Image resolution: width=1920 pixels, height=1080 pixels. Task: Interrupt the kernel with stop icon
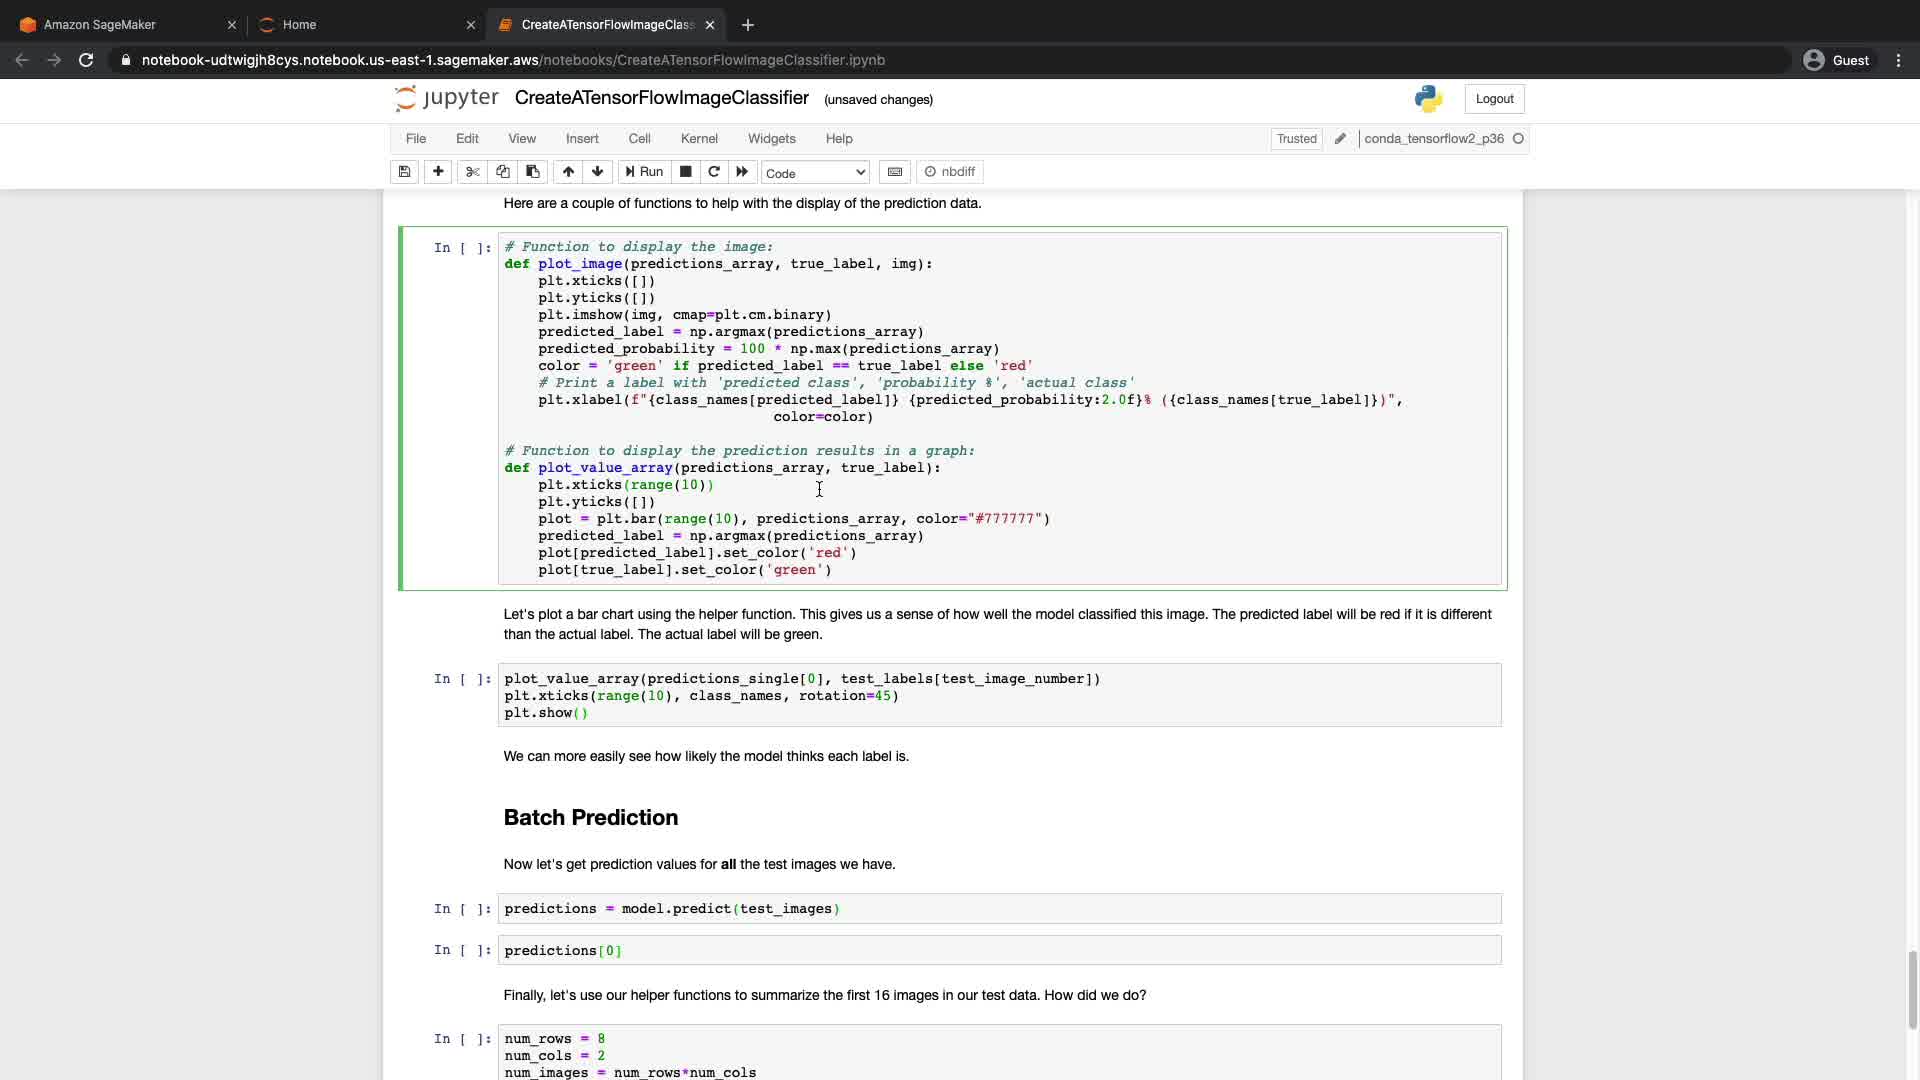point(686,172)
